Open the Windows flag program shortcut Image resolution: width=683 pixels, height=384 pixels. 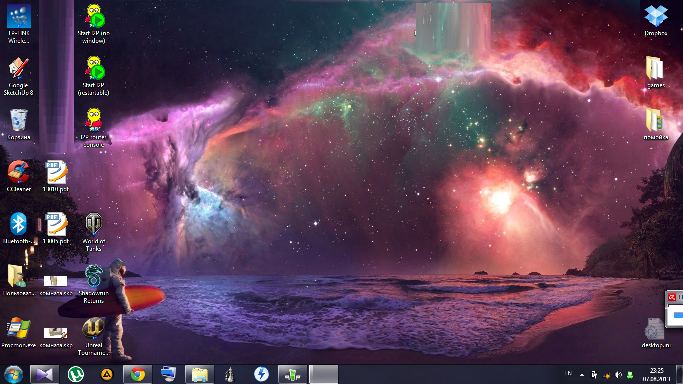point(18,332)
